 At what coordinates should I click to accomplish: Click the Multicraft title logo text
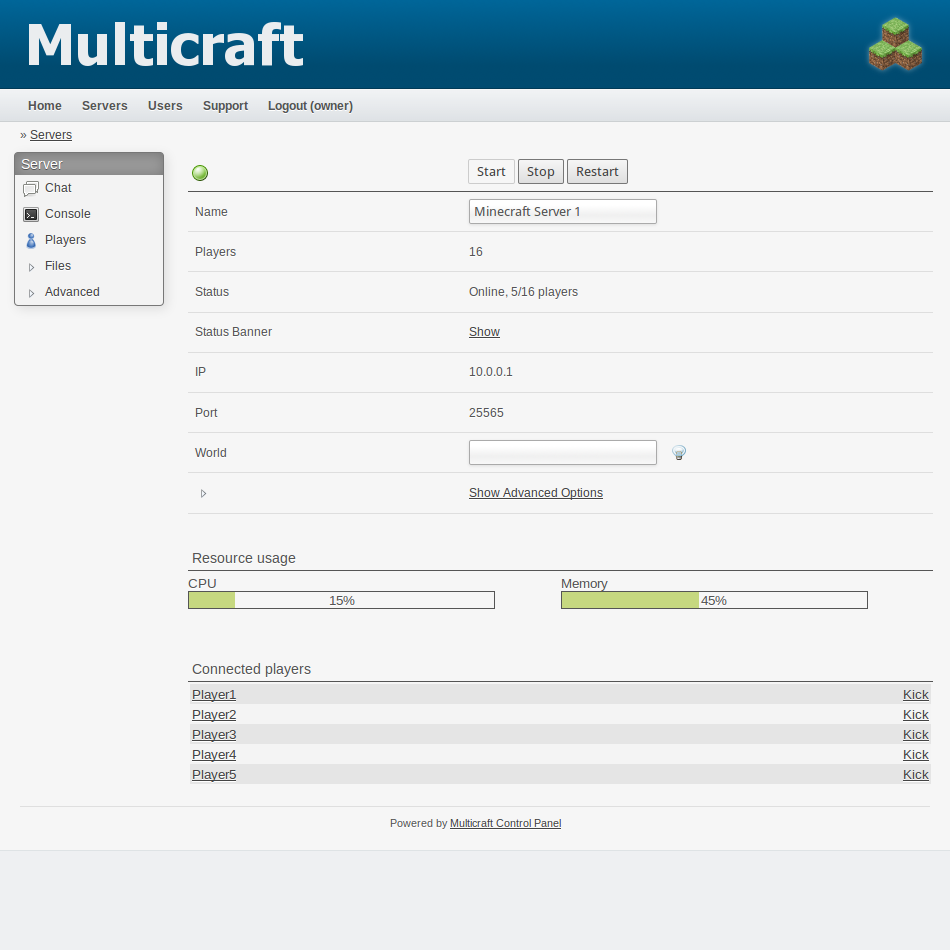click(165, 45)
